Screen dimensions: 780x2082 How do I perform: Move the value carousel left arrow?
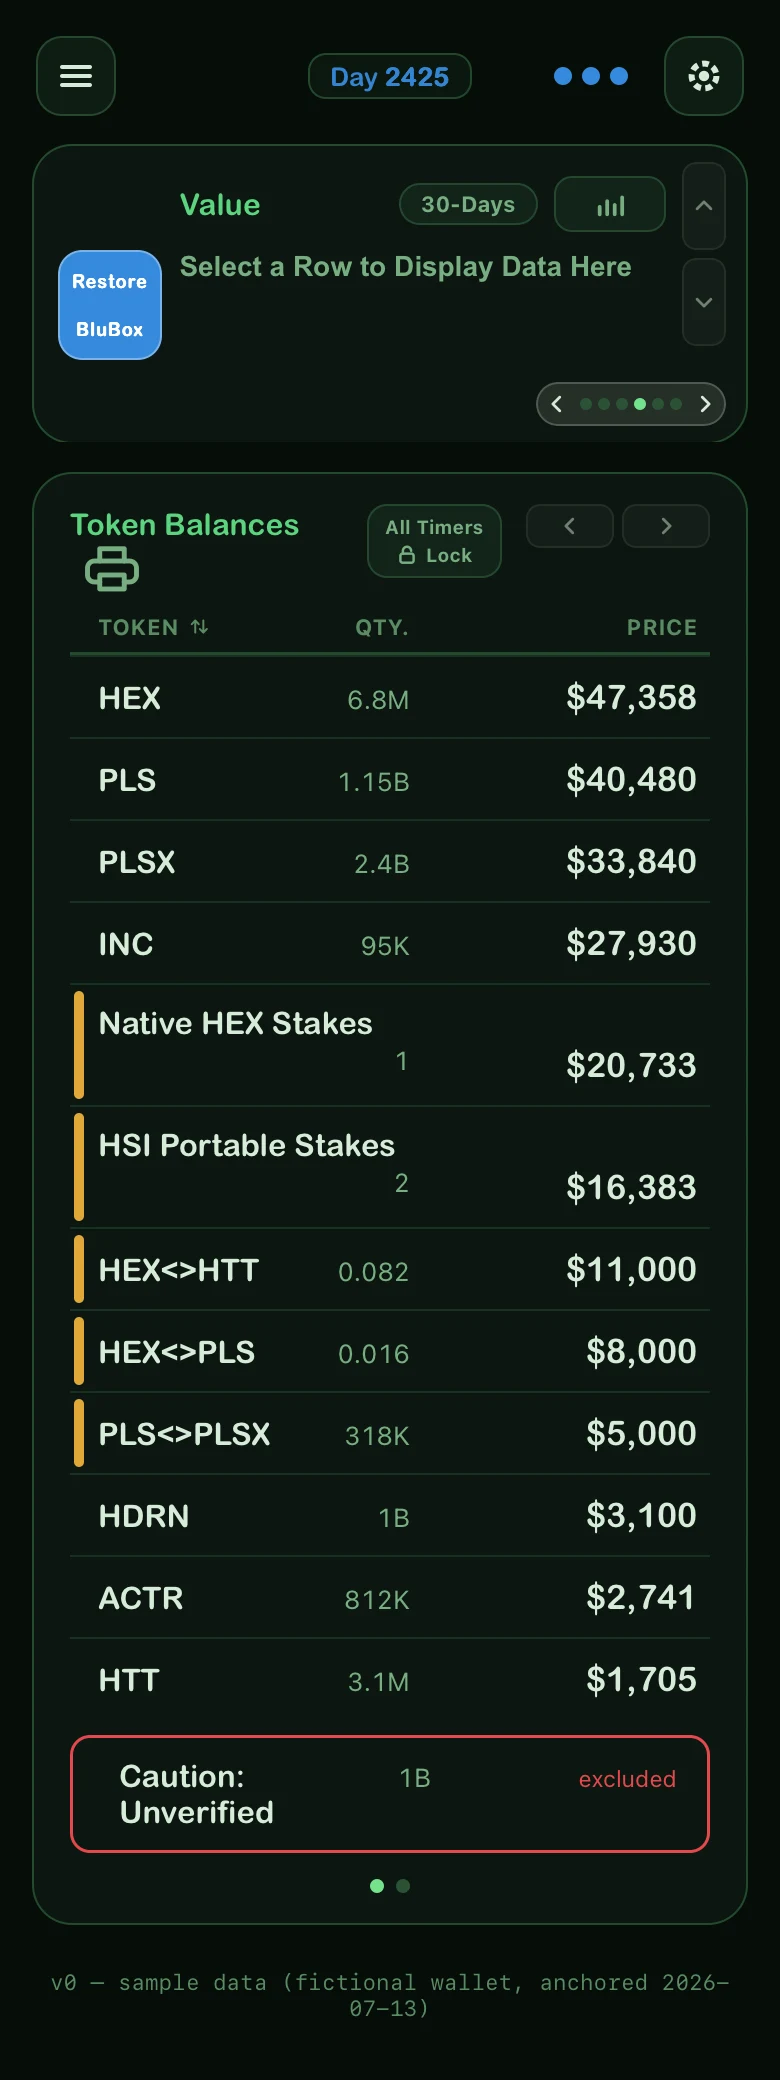click(x=557, y=404)
